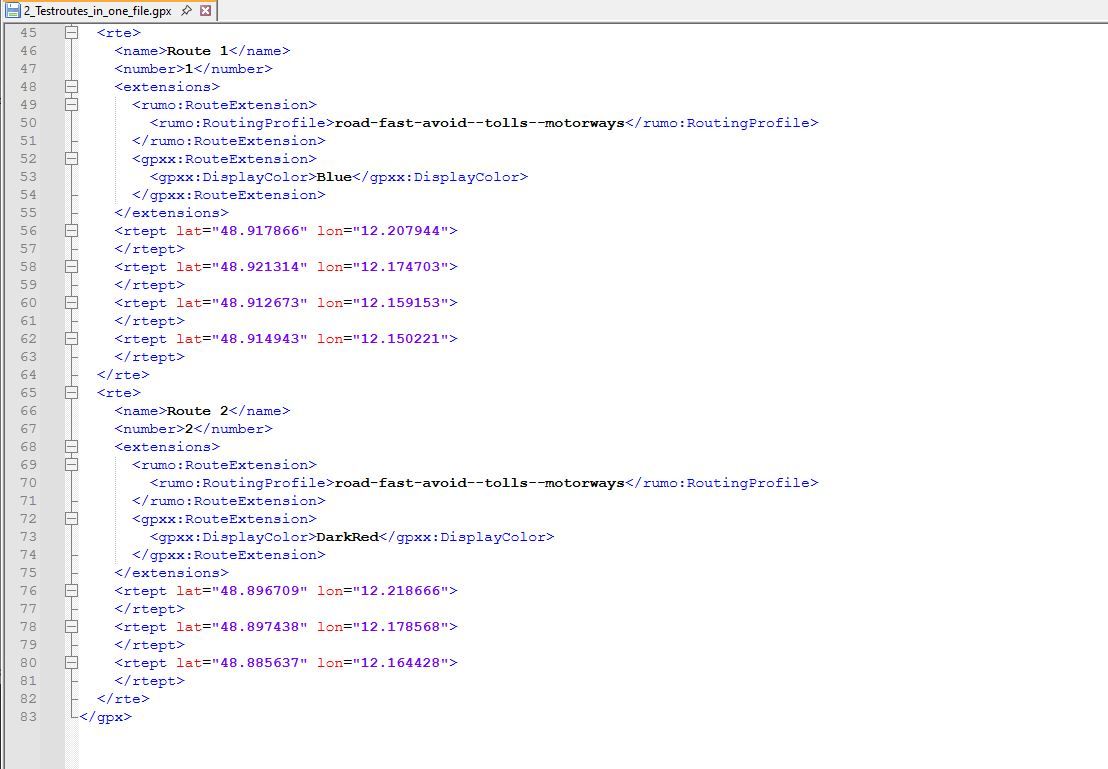Pin the 2_Testroutes_in_one_file.gpx tab

(187, 10)
